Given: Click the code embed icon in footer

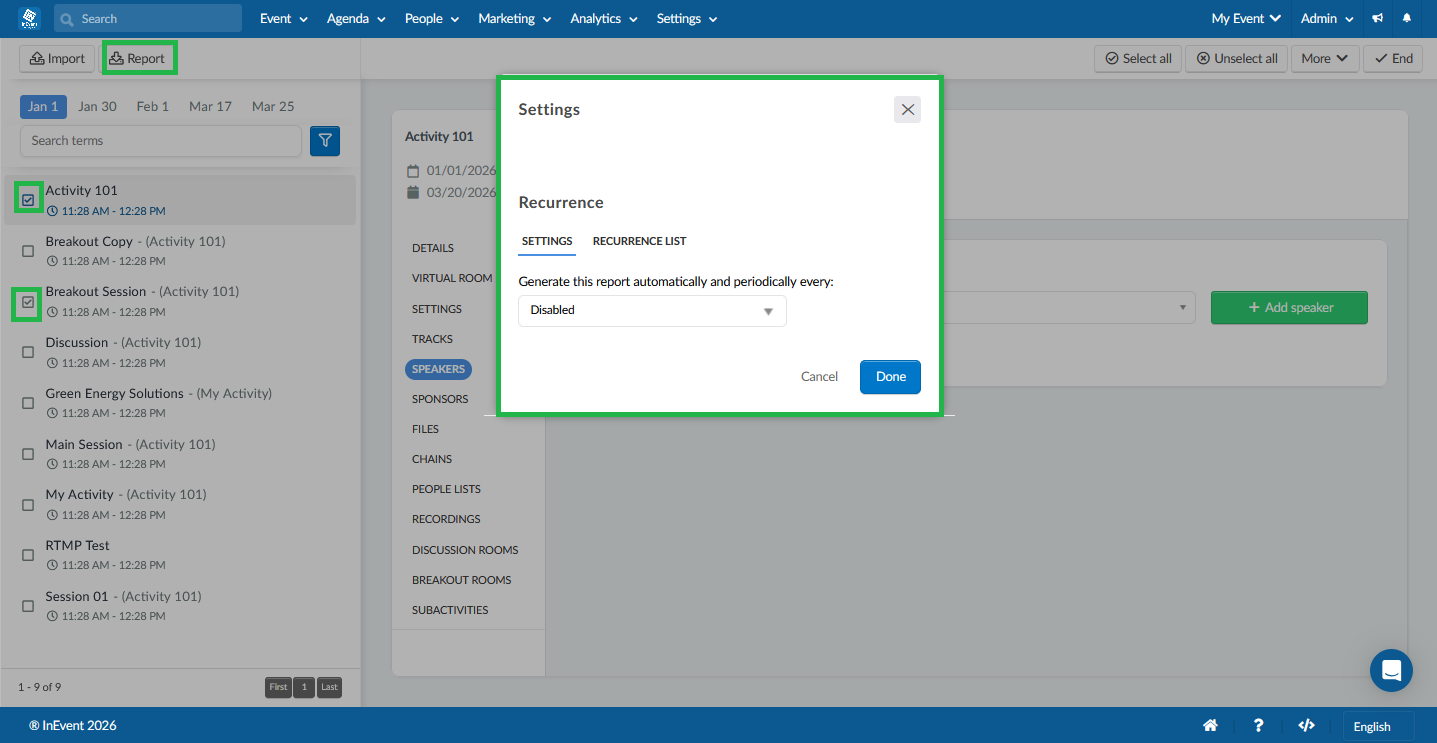Looking at the screenshot, I should click(1306, 726).
